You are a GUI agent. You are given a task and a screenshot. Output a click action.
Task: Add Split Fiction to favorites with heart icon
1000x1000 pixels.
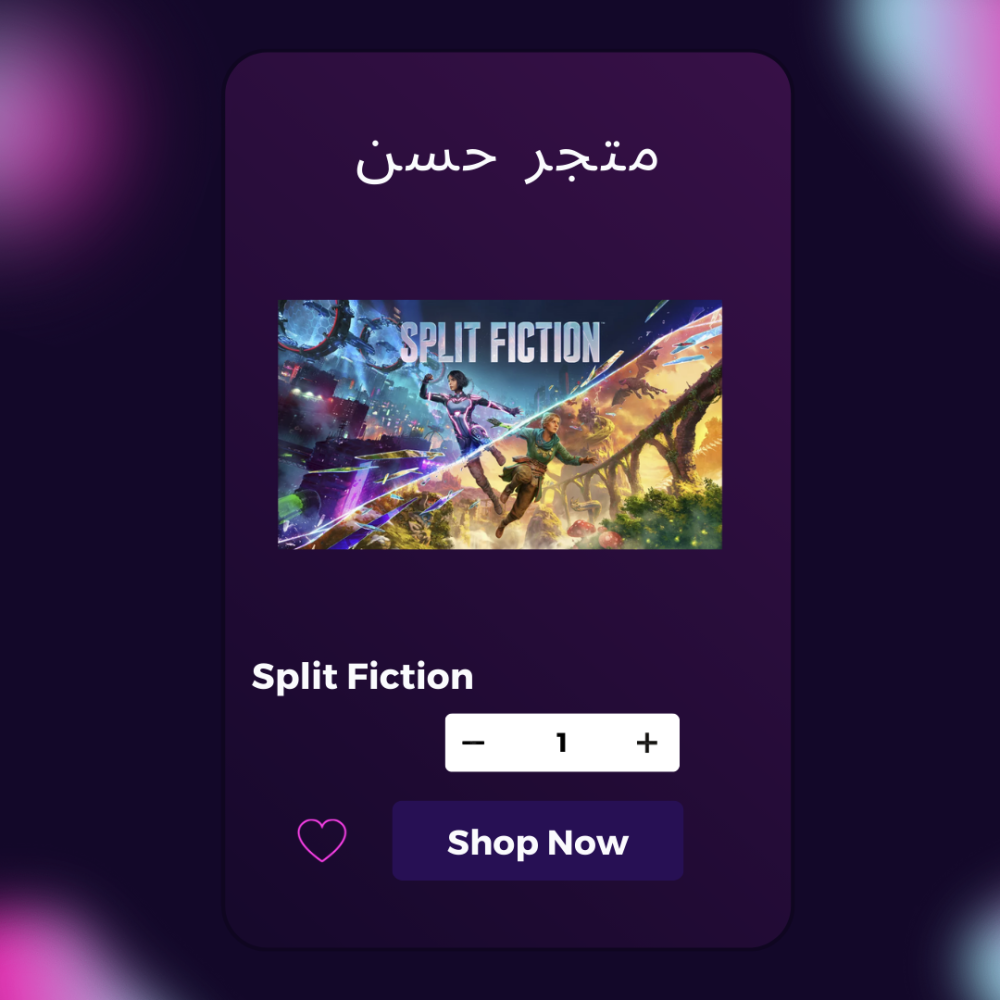pyautogui.click(x=322, y=840)
